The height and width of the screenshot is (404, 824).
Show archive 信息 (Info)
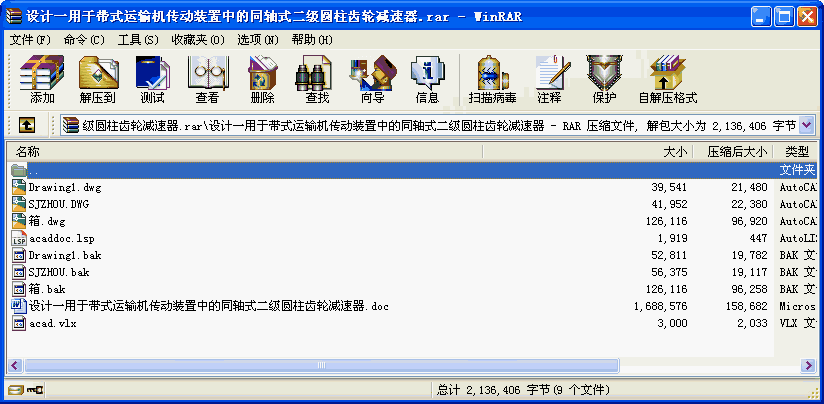pyautogui.click(x=427, y=79)
